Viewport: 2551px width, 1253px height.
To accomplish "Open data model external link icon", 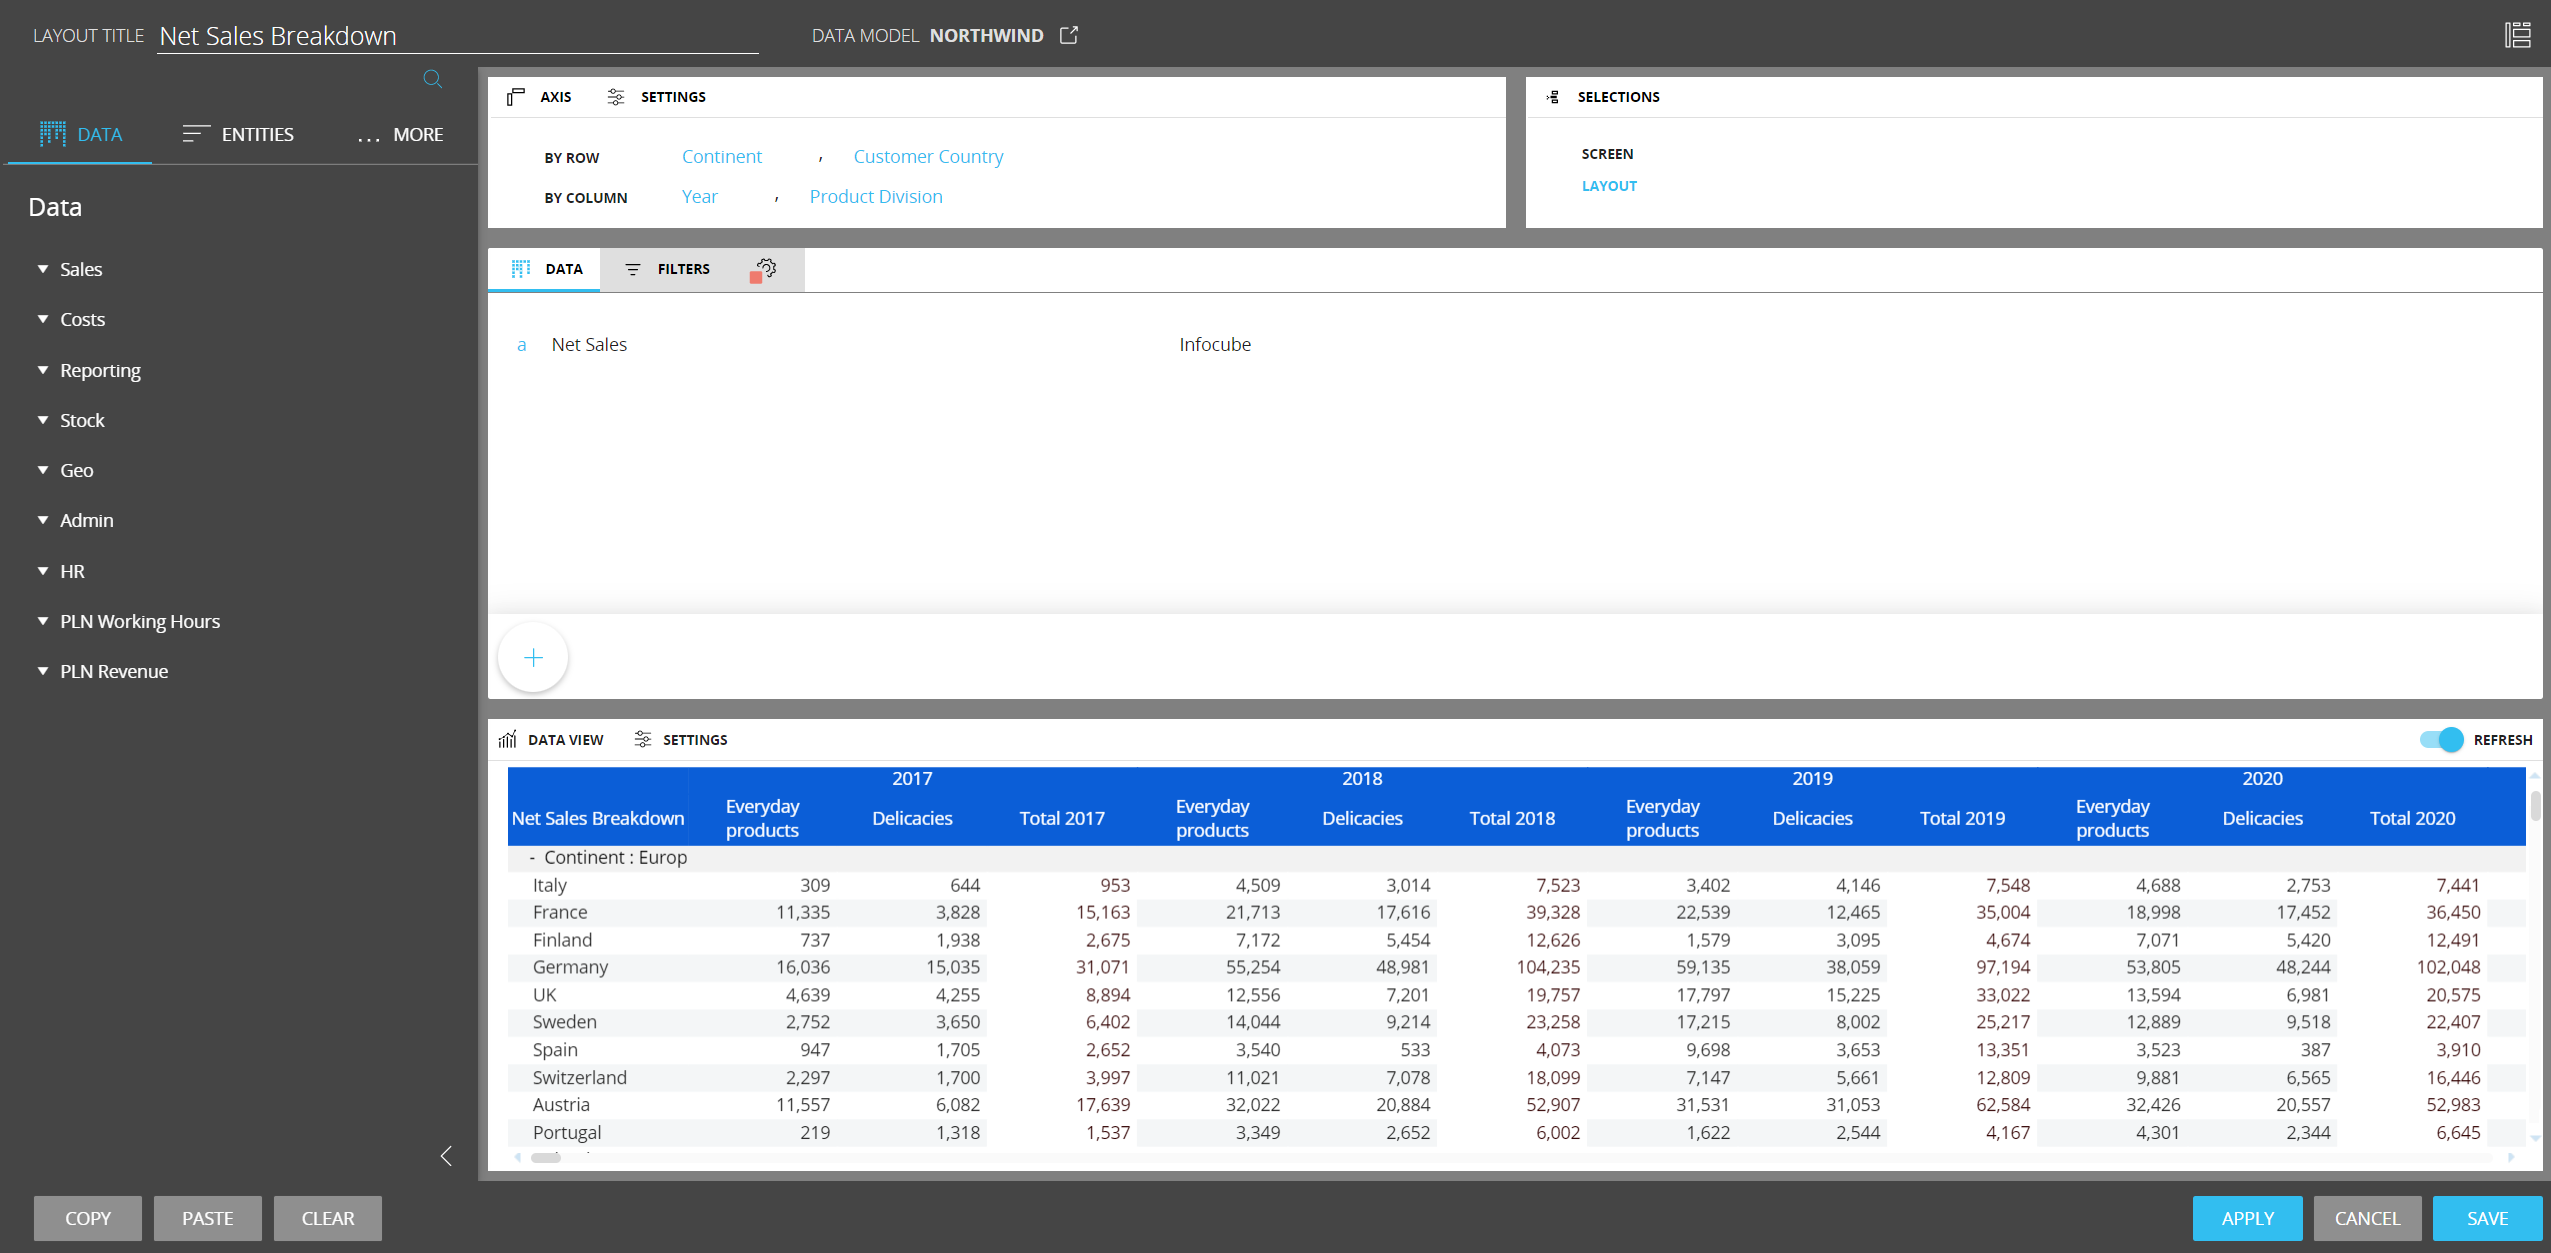I will [x=1069, y=35].
